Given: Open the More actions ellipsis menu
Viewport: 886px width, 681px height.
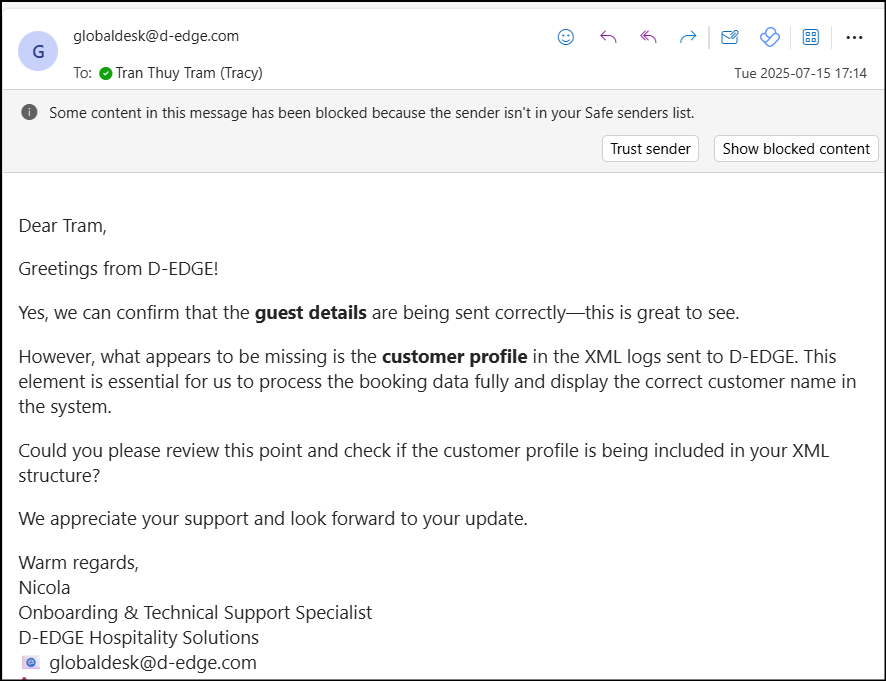Looking at the screenshot, I should (854, 37).
